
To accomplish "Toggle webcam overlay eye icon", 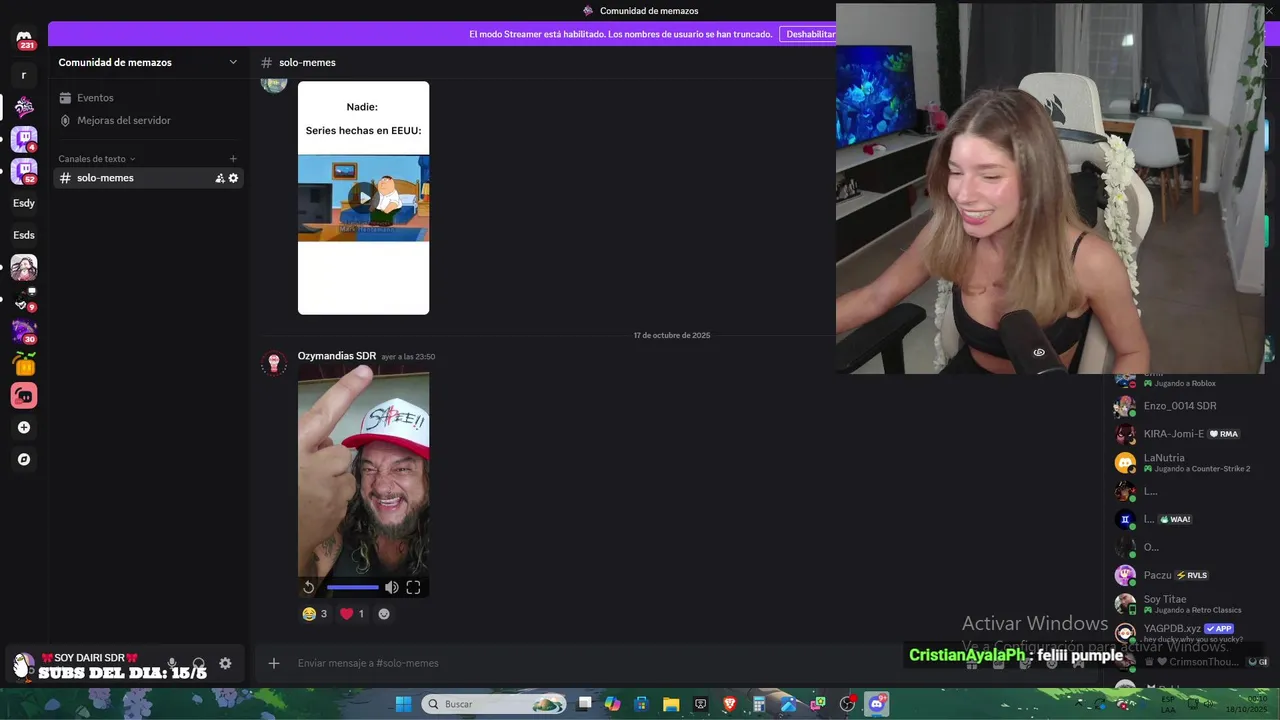I will 1039,352.
